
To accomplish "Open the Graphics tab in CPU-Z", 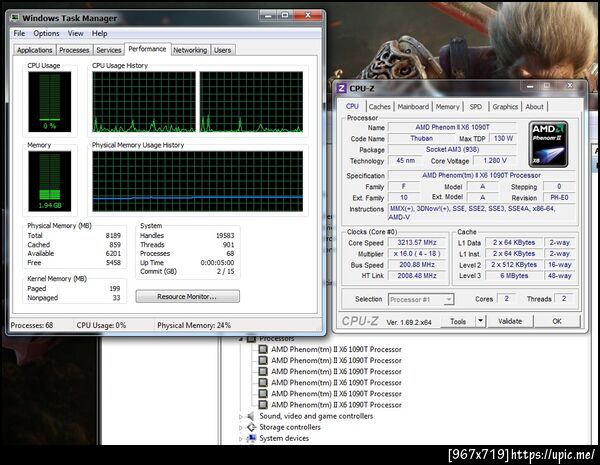I will (505, 107).
